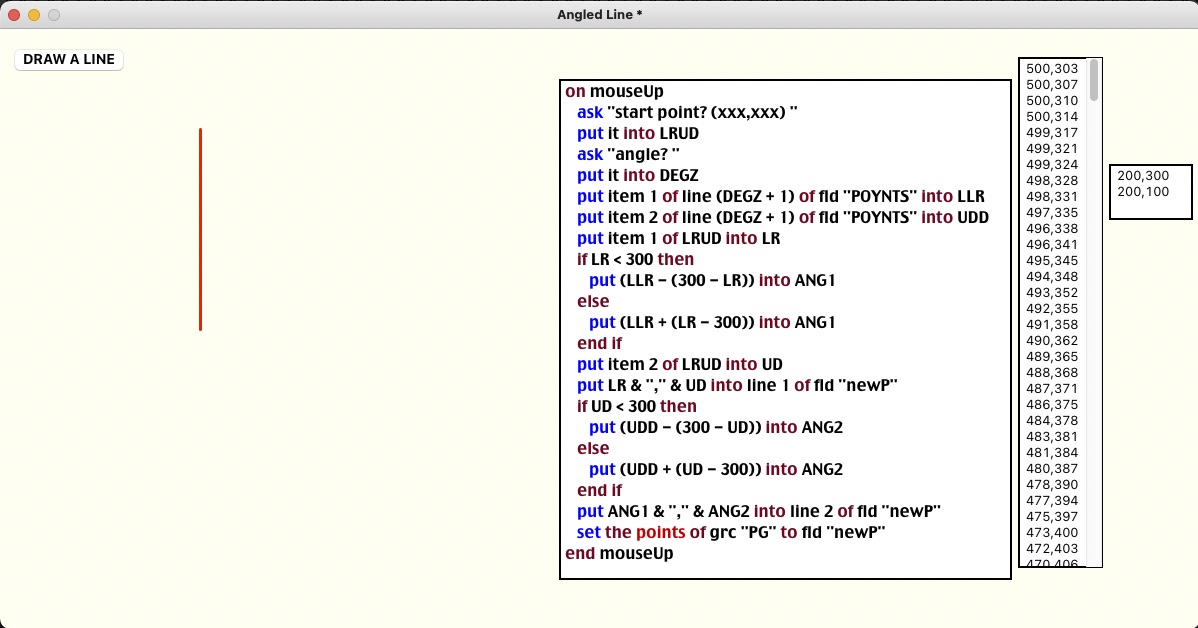The height and width of the screenshot is (628, 1198).
Task: Minimize the Angled Line window
Action: [34, 15]
